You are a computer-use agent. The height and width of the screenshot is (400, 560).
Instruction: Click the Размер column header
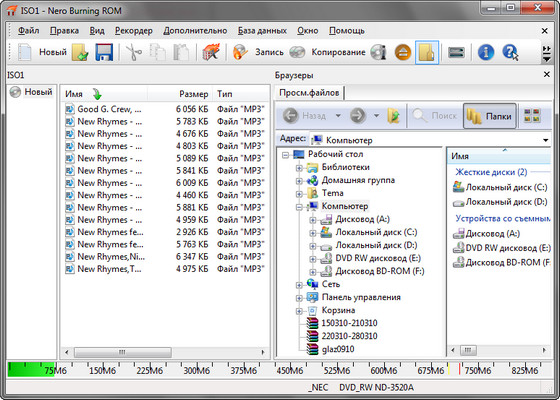coord(194,94)
